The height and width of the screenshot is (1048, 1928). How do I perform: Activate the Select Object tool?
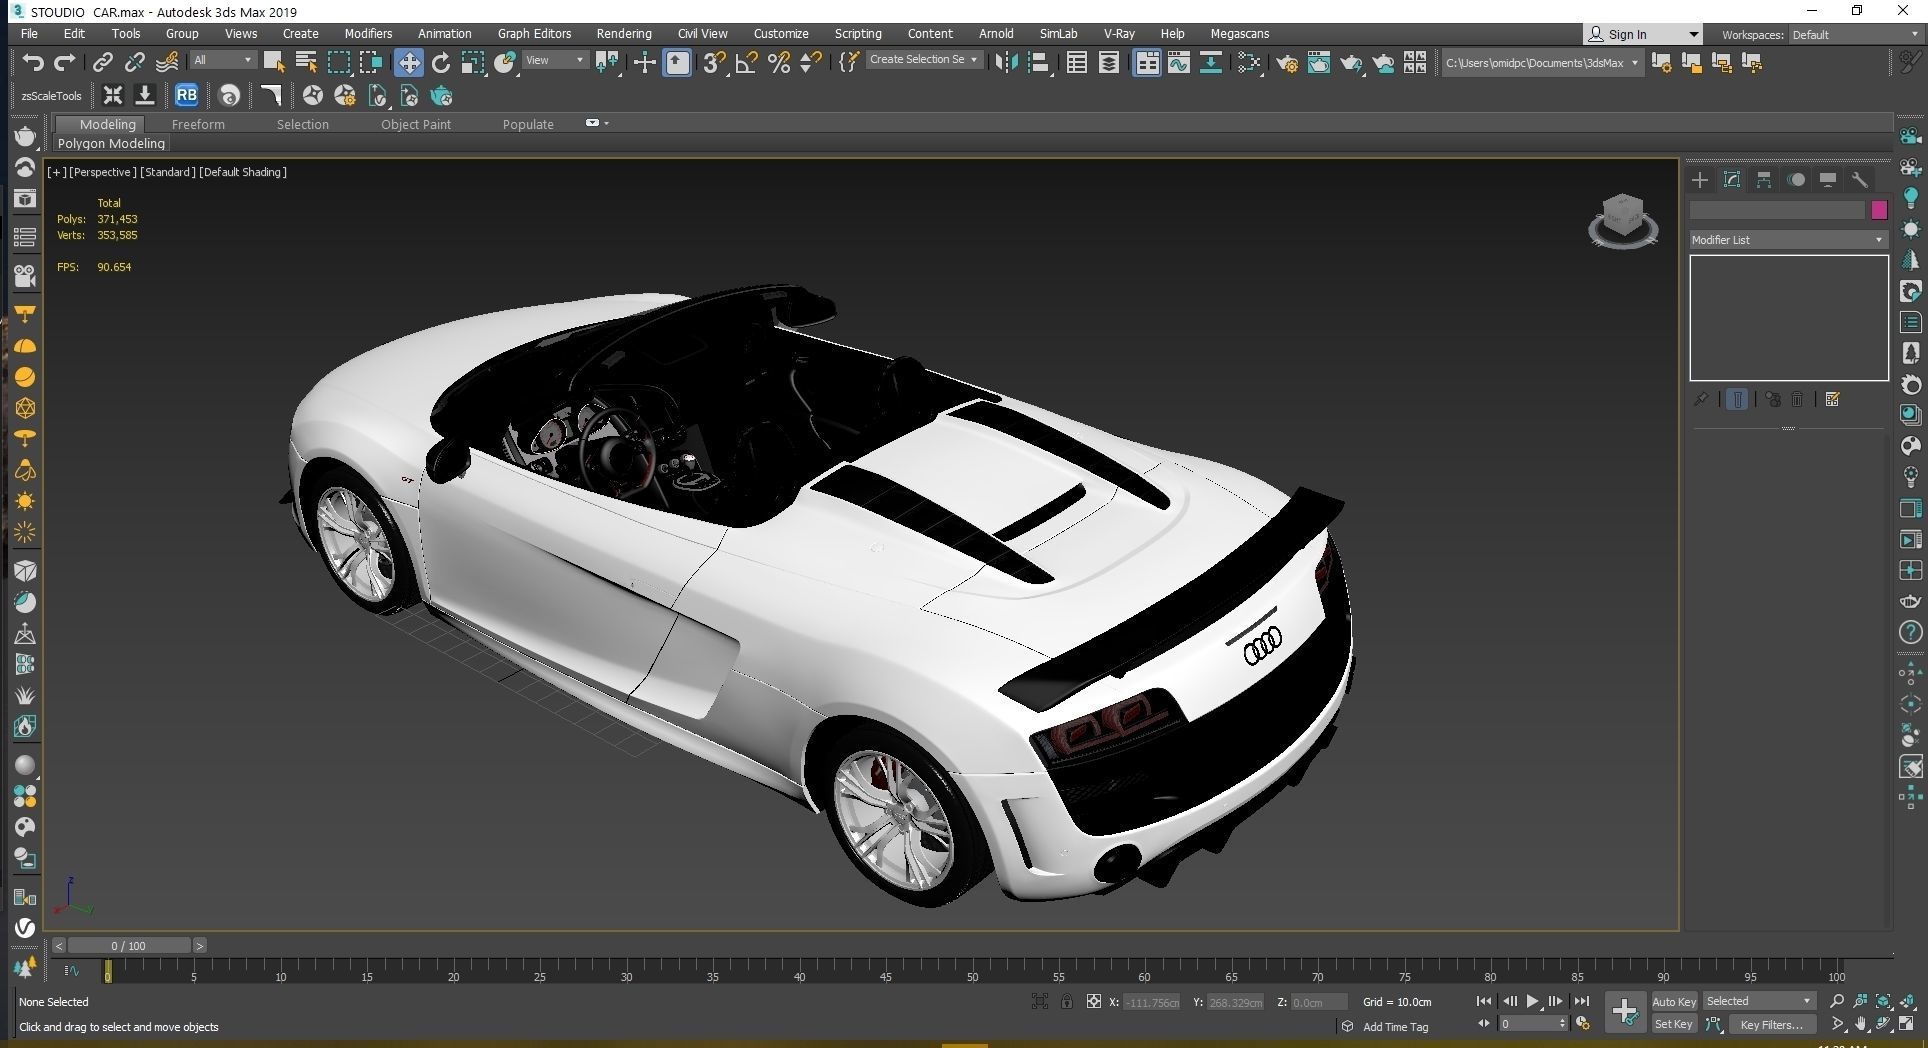tap(273, 63)
